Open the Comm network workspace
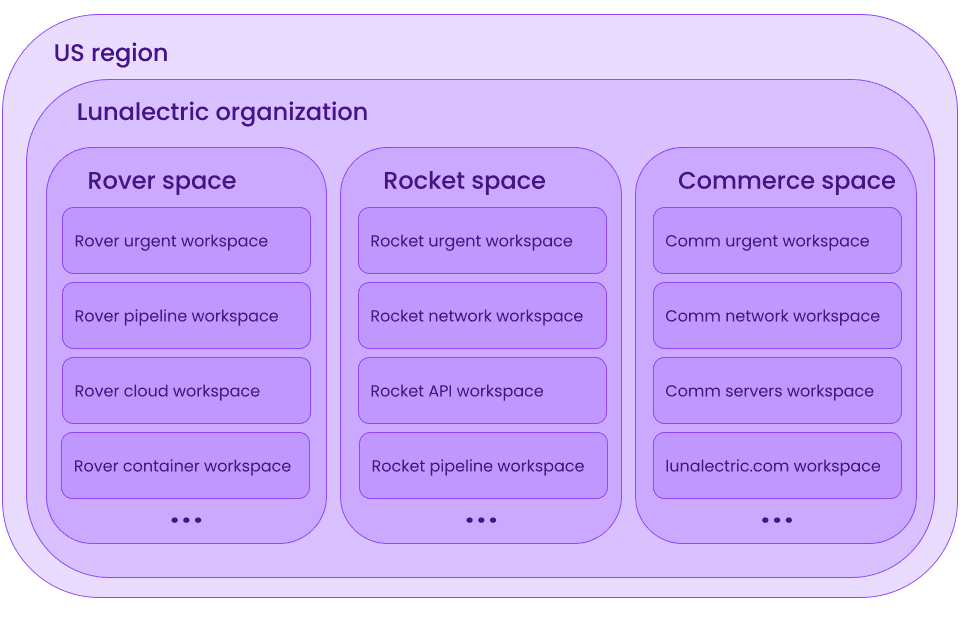 [777, 315]
